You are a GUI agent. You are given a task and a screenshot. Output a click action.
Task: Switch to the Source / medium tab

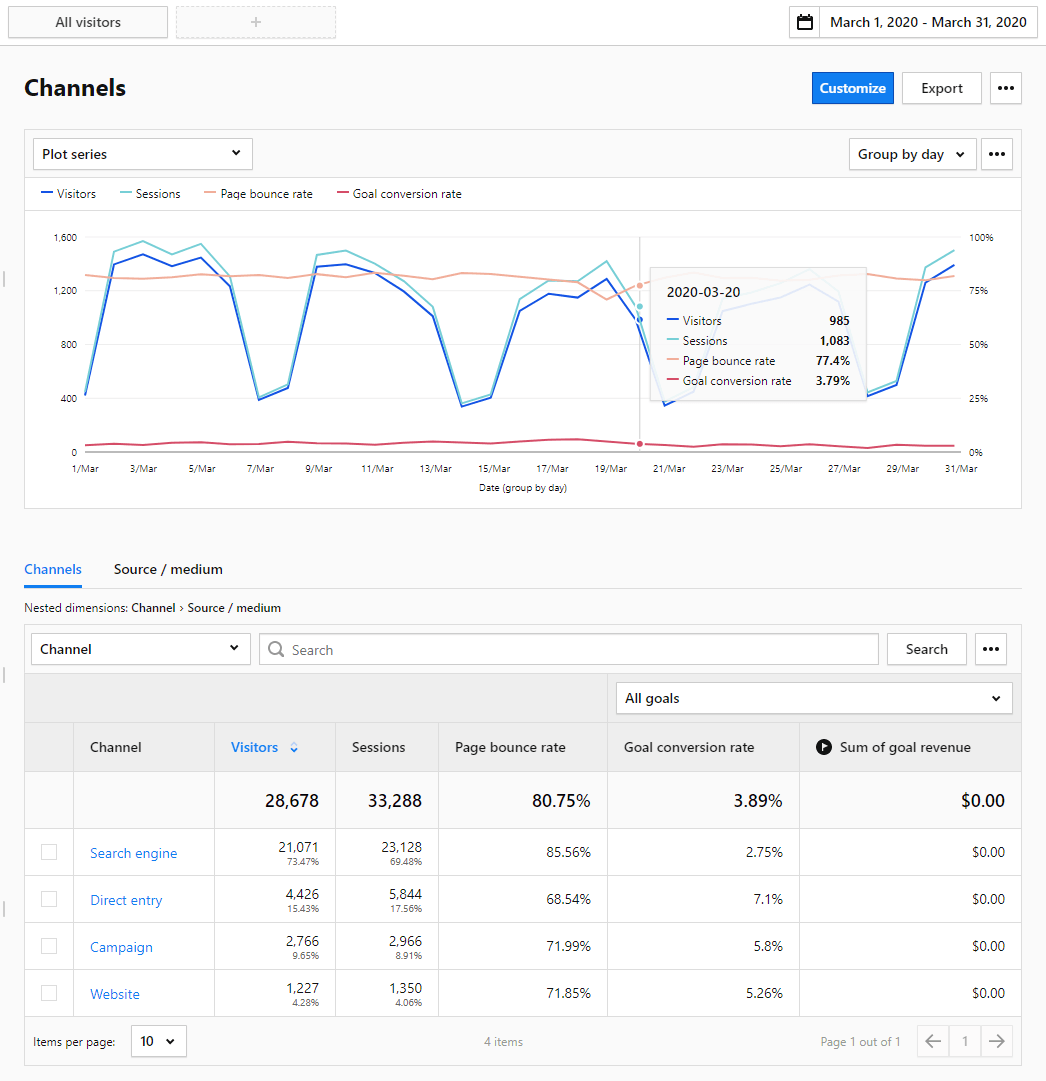168,569
